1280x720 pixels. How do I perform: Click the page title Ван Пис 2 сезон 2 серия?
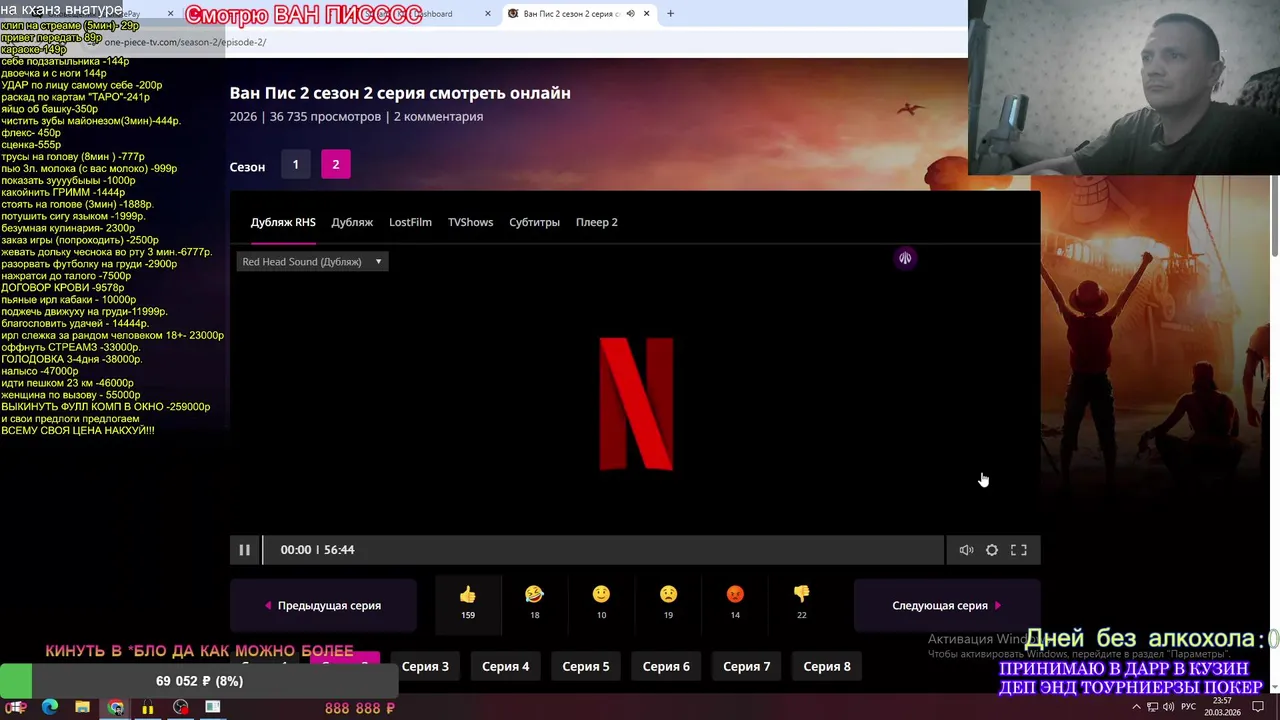click(x=400, y=93)
